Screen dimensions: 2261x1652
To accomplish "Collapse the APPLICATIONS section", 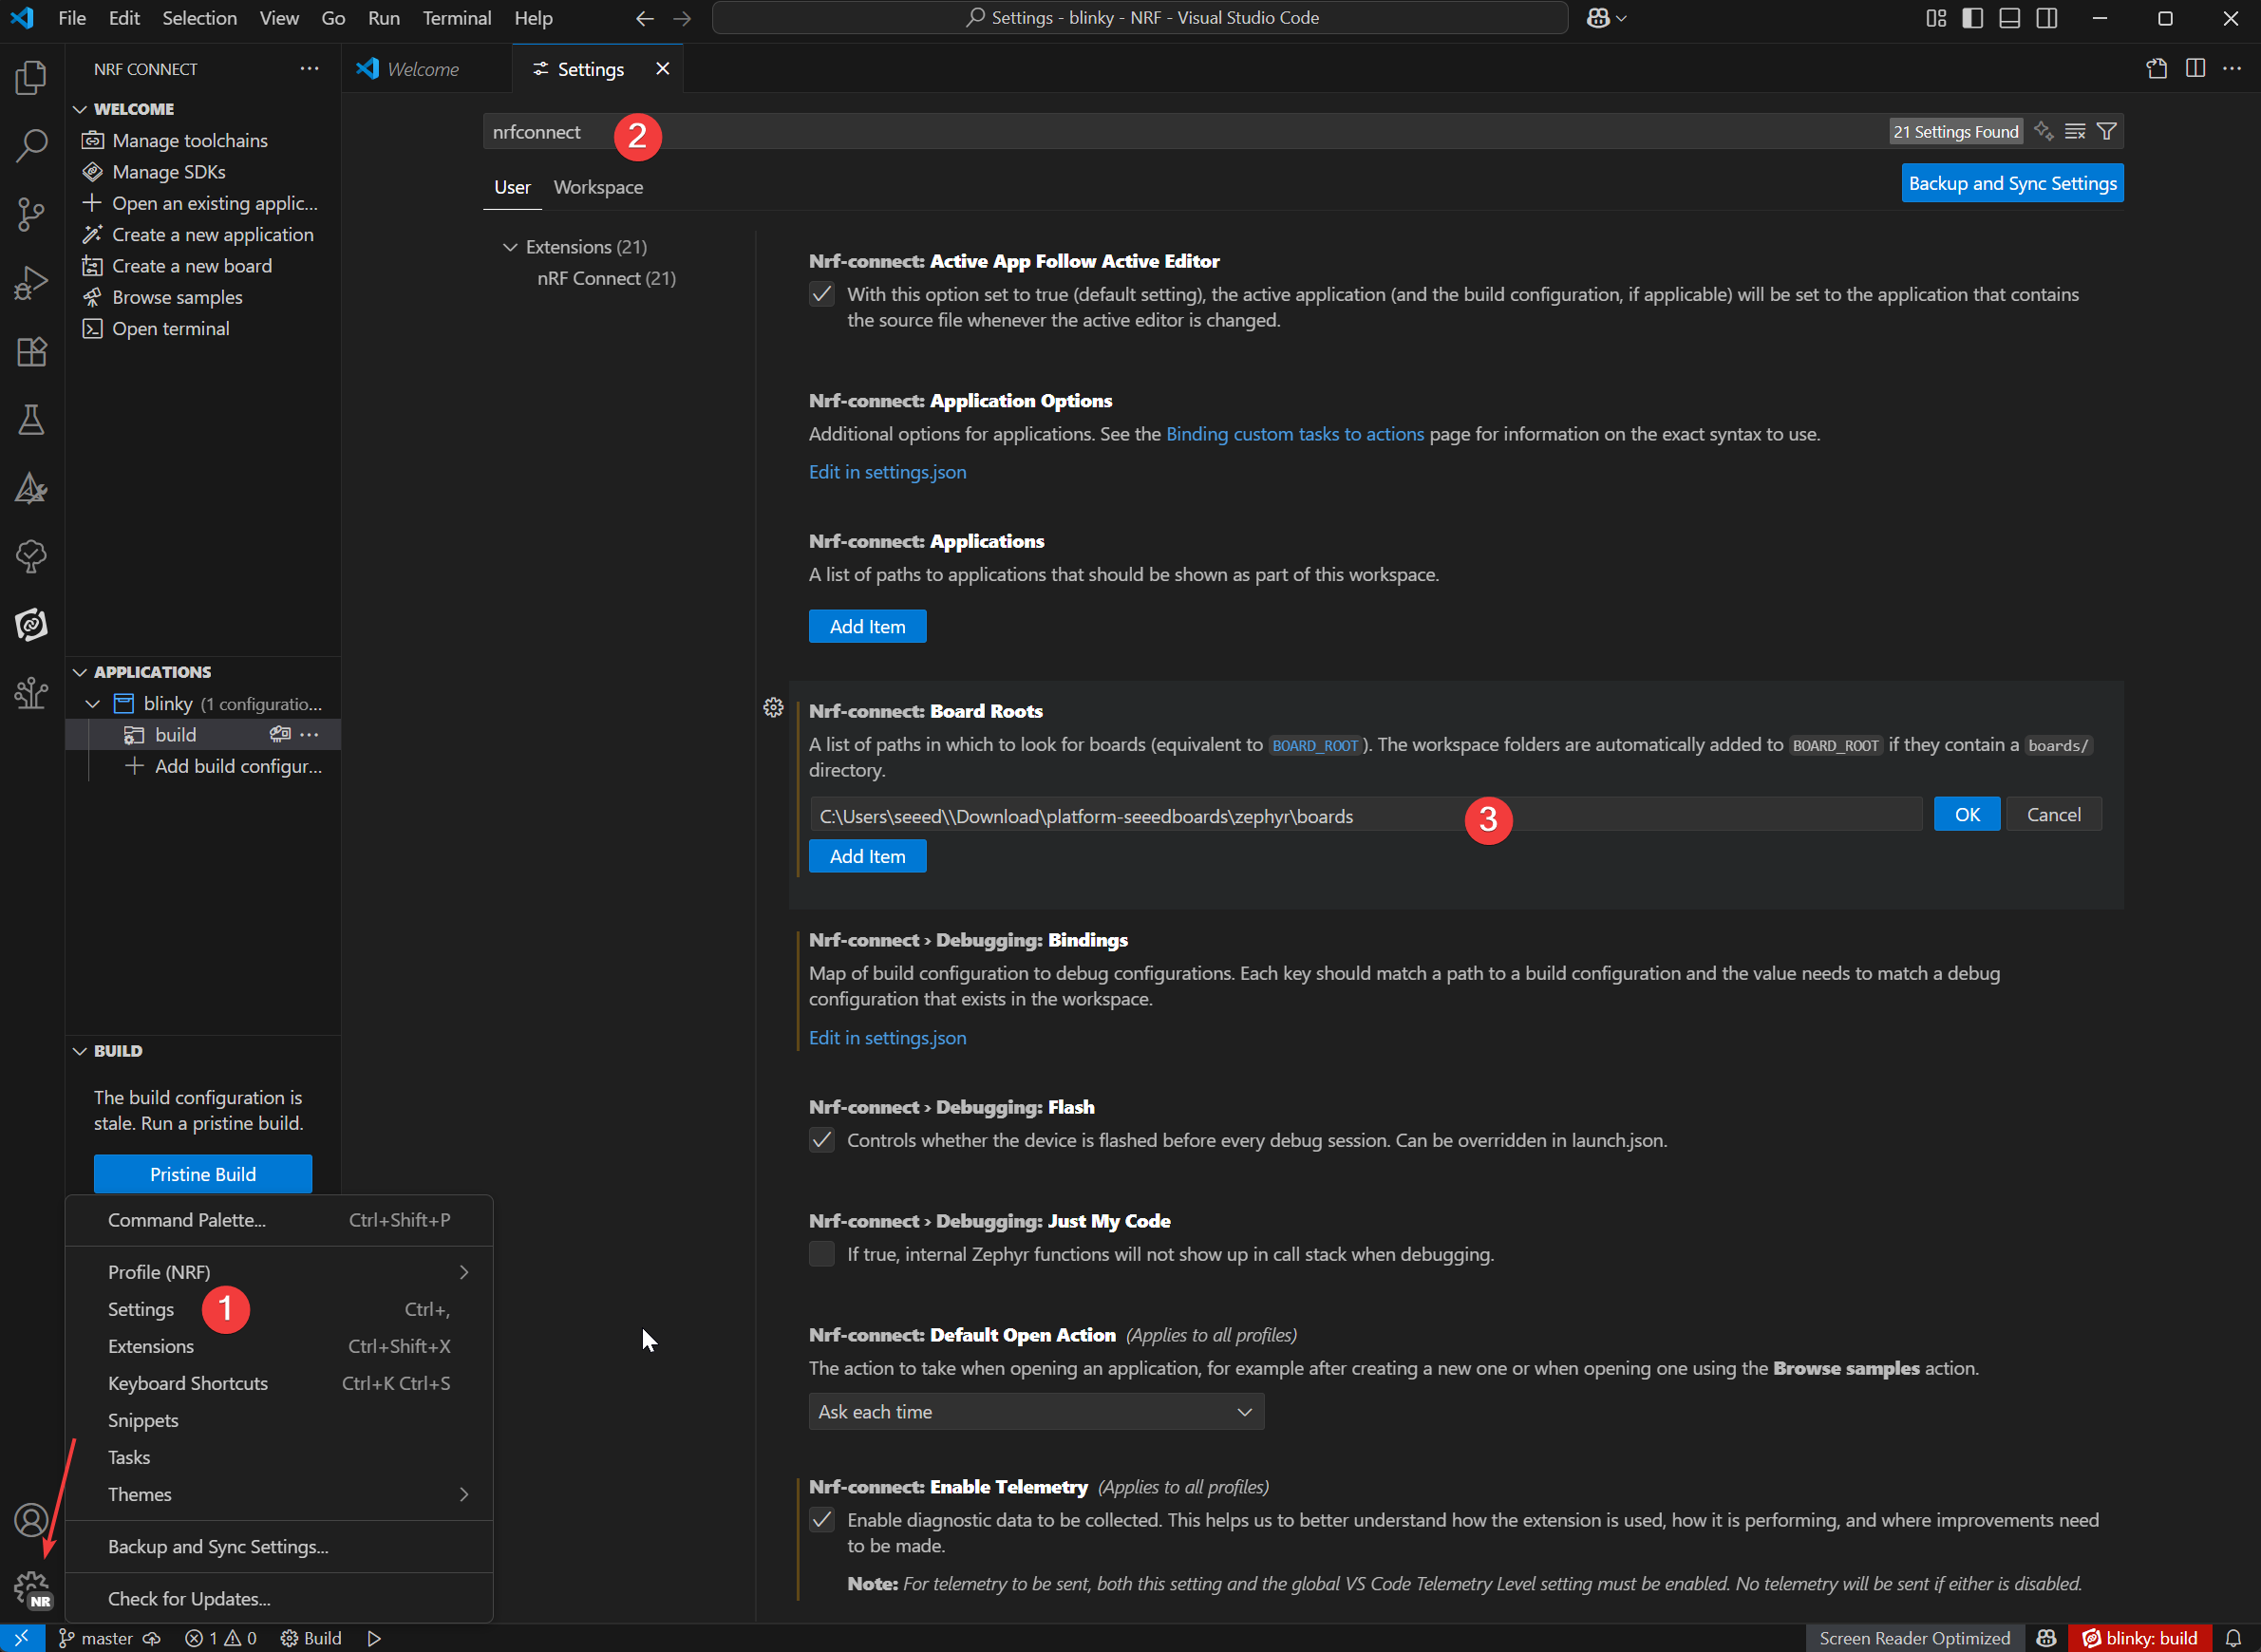I will [x=80, y=672].
